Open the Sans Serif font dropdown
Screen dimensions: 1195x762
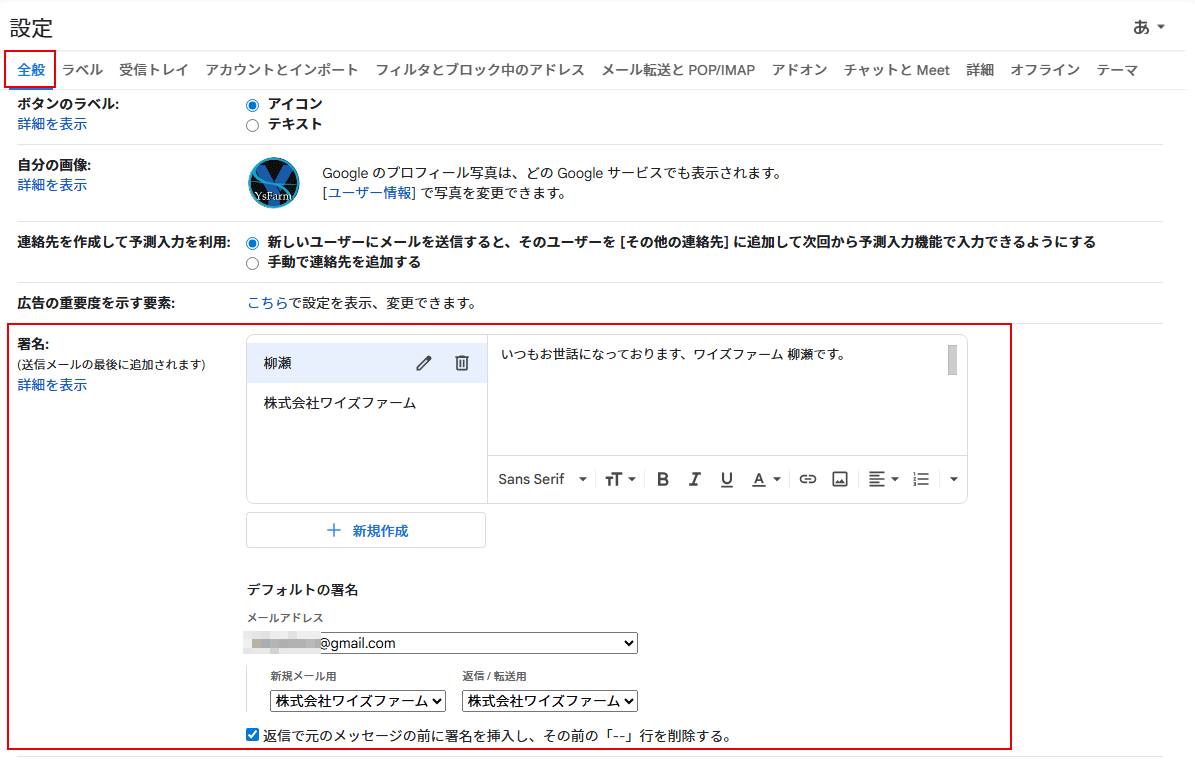[542, 480]
